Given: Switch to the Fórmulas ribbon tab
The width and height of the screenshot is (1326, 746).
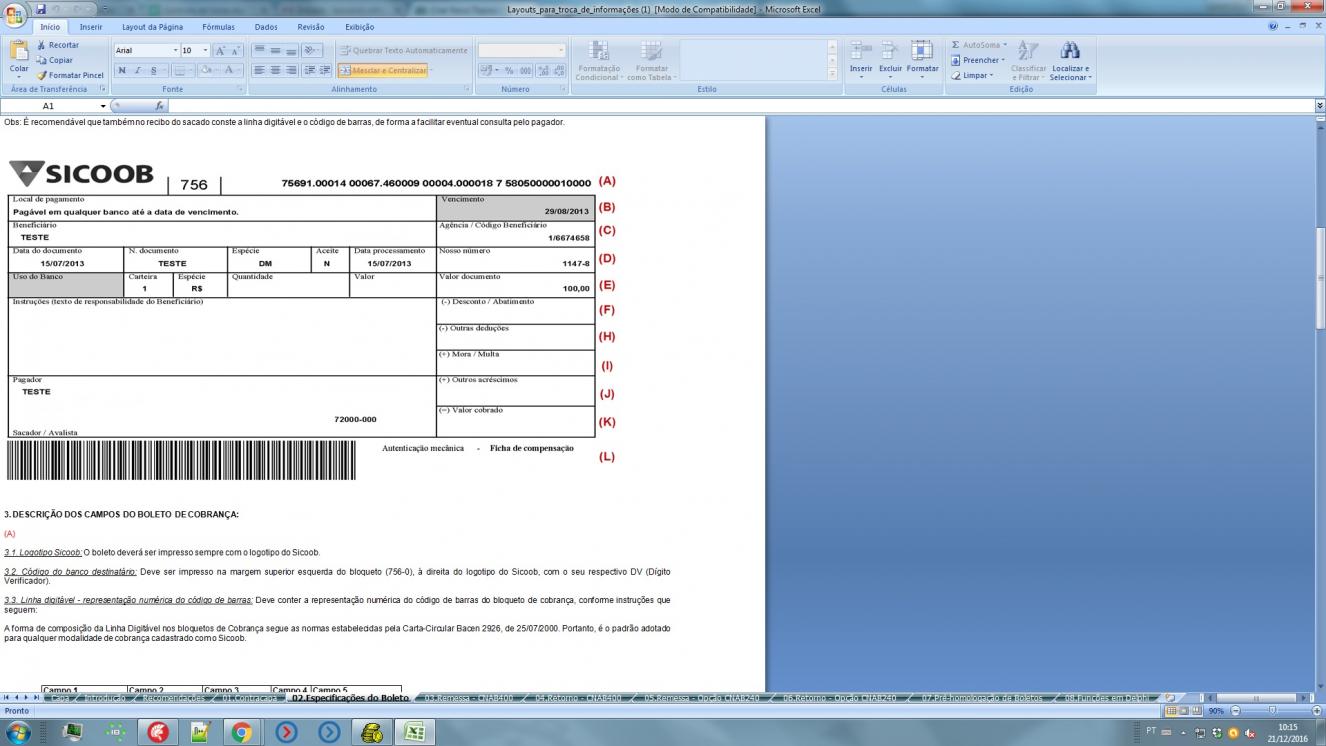Looking at the screenshot, I should 218,28.
